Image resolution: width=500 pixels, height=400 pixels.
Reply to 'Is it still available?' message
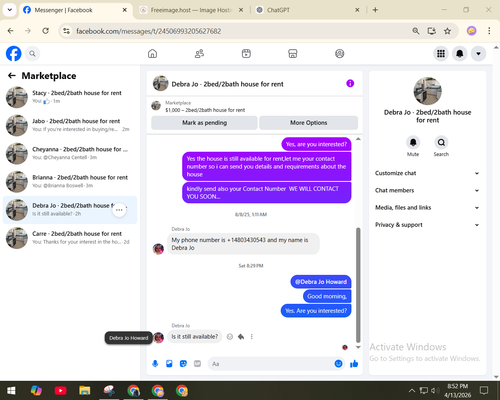(241, 337)
